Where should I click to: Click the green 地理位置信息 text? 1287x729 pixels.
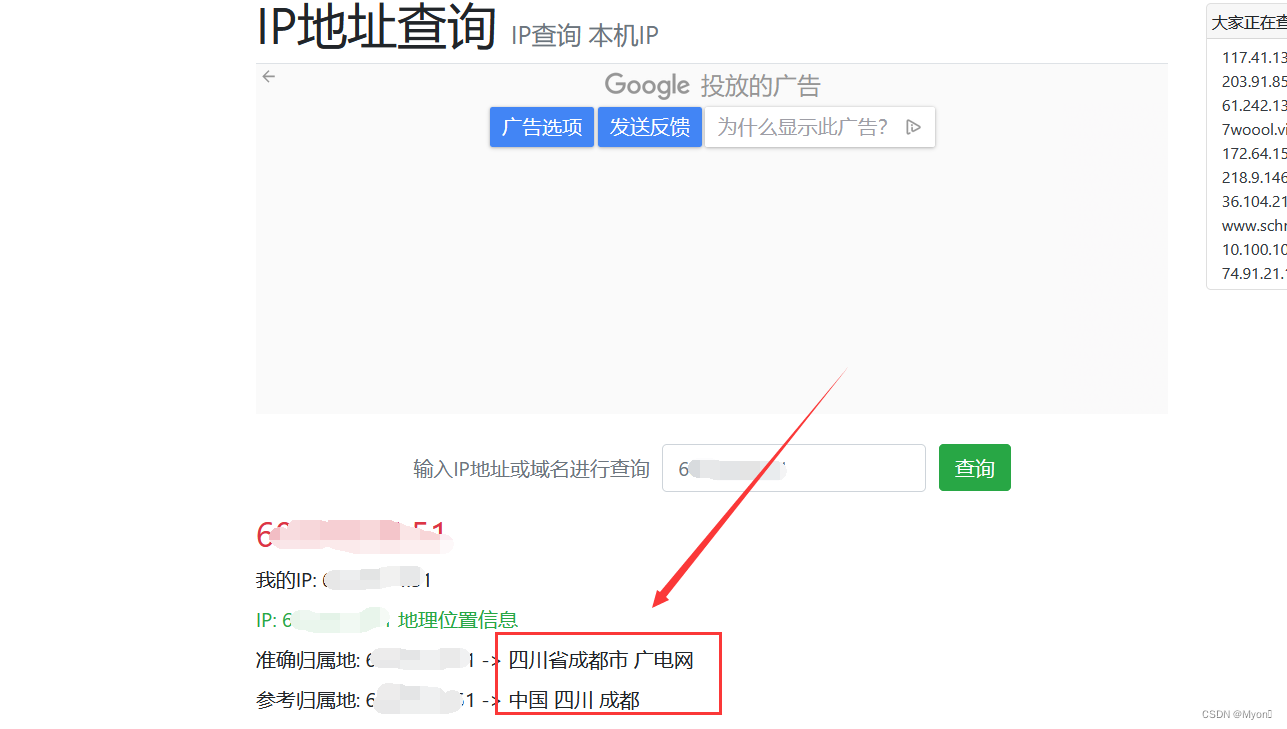click(x=458, y=620)
